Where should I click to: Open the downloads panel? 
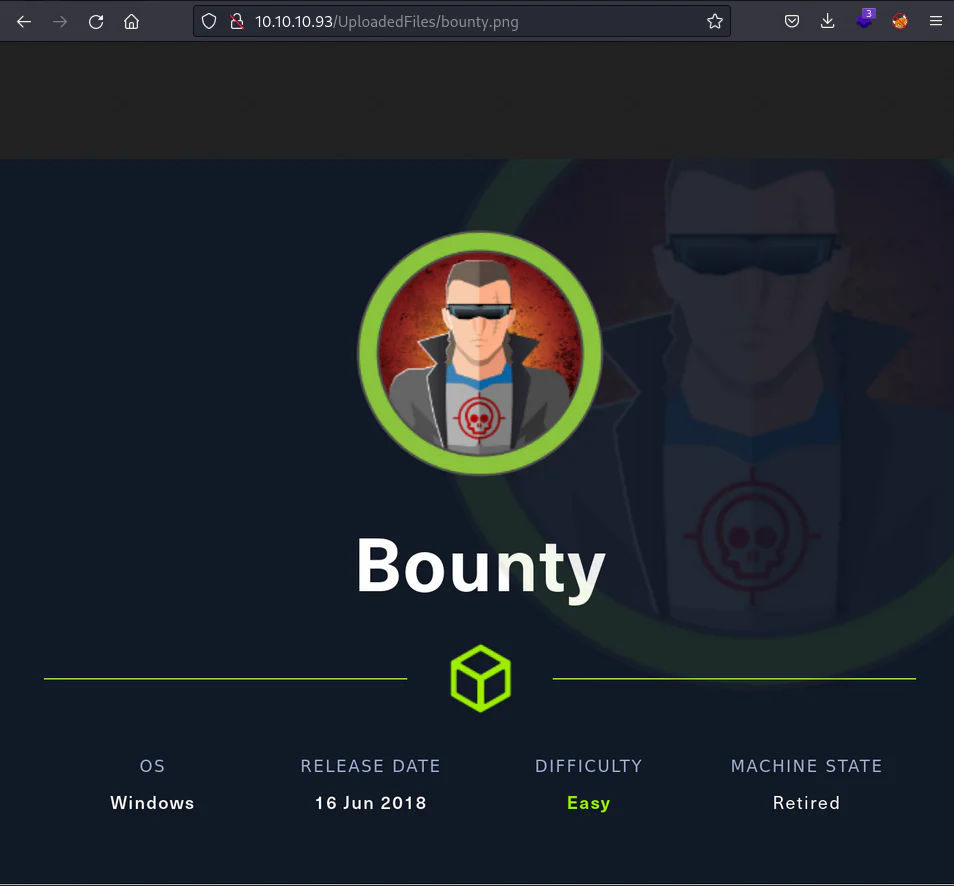coord(827,22)
